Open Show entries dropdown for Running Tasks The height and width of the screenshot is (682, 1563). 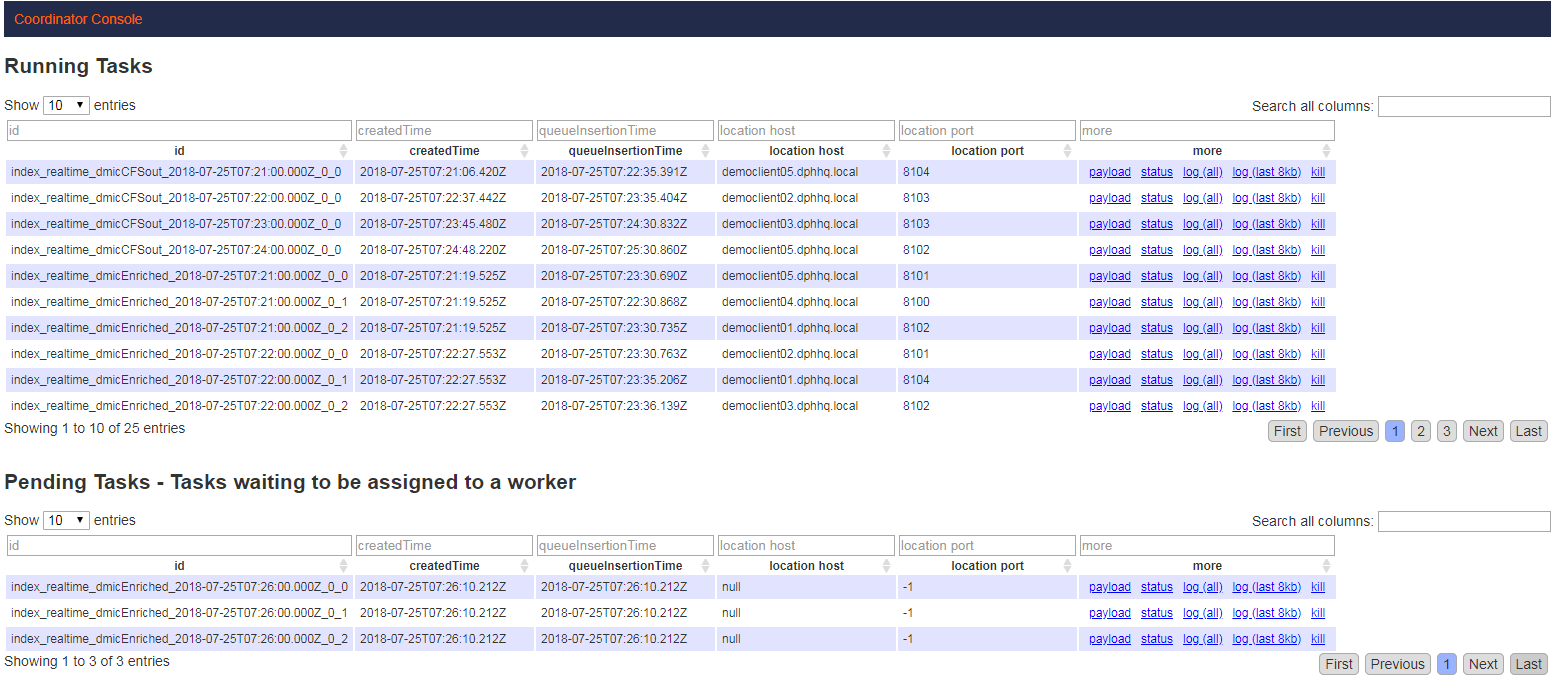tap(66, 105)
